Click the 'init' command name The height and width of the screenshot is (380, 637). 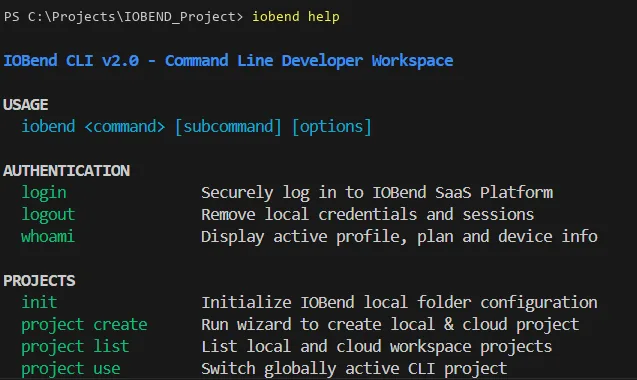point(39,302)
